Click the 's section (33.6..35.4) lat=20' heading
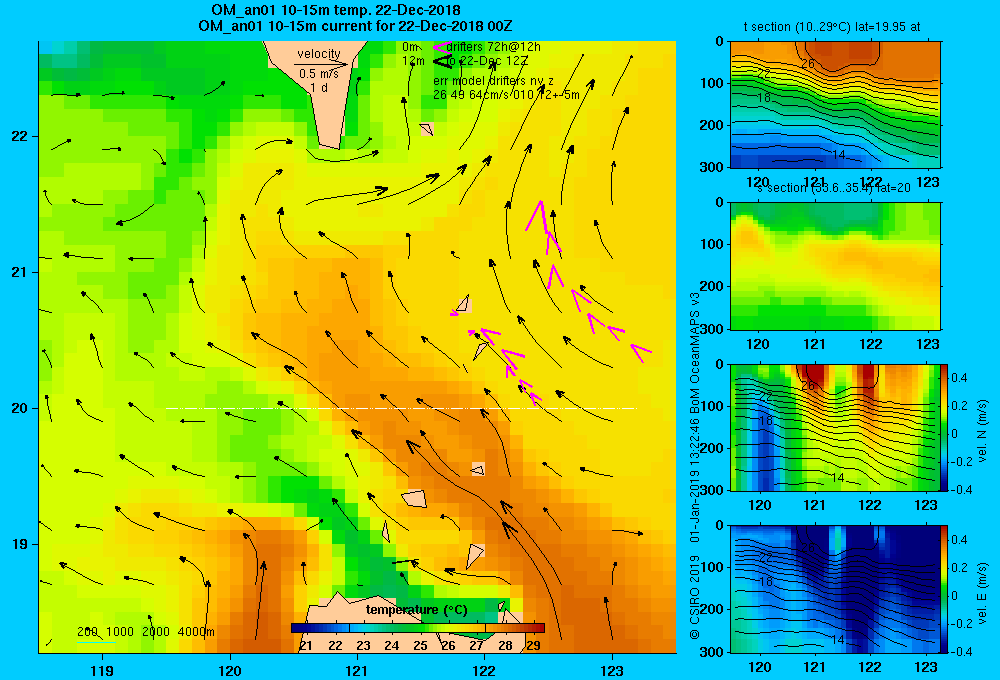Viewport: 1000px width, 680px height. [x=834, y=188]
